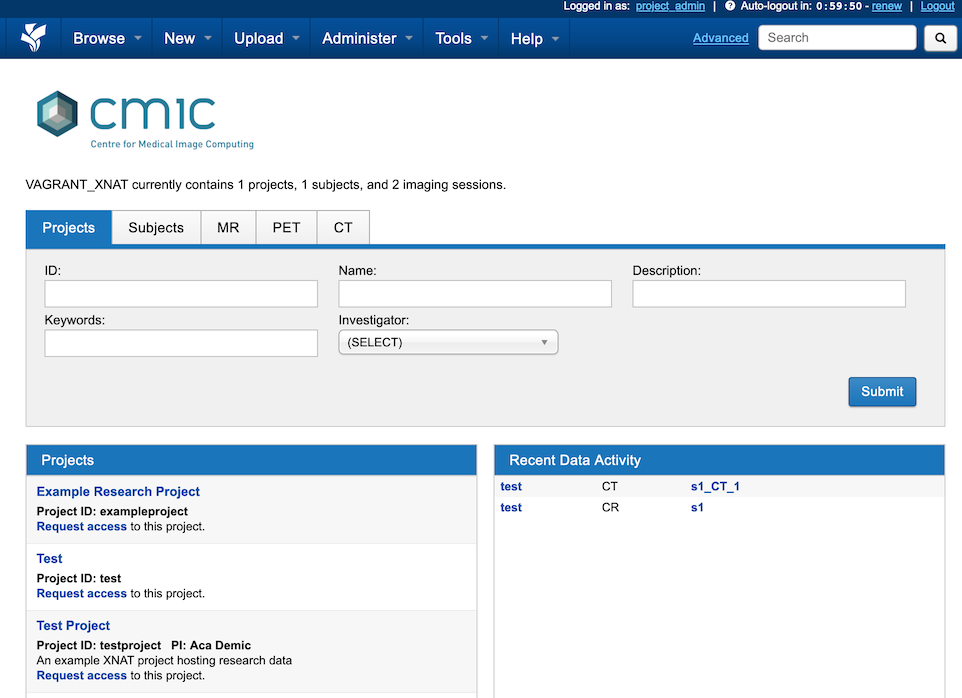Switch to the Subjects tab
This screenshot has width=962, height=698.
click(156, 228)
